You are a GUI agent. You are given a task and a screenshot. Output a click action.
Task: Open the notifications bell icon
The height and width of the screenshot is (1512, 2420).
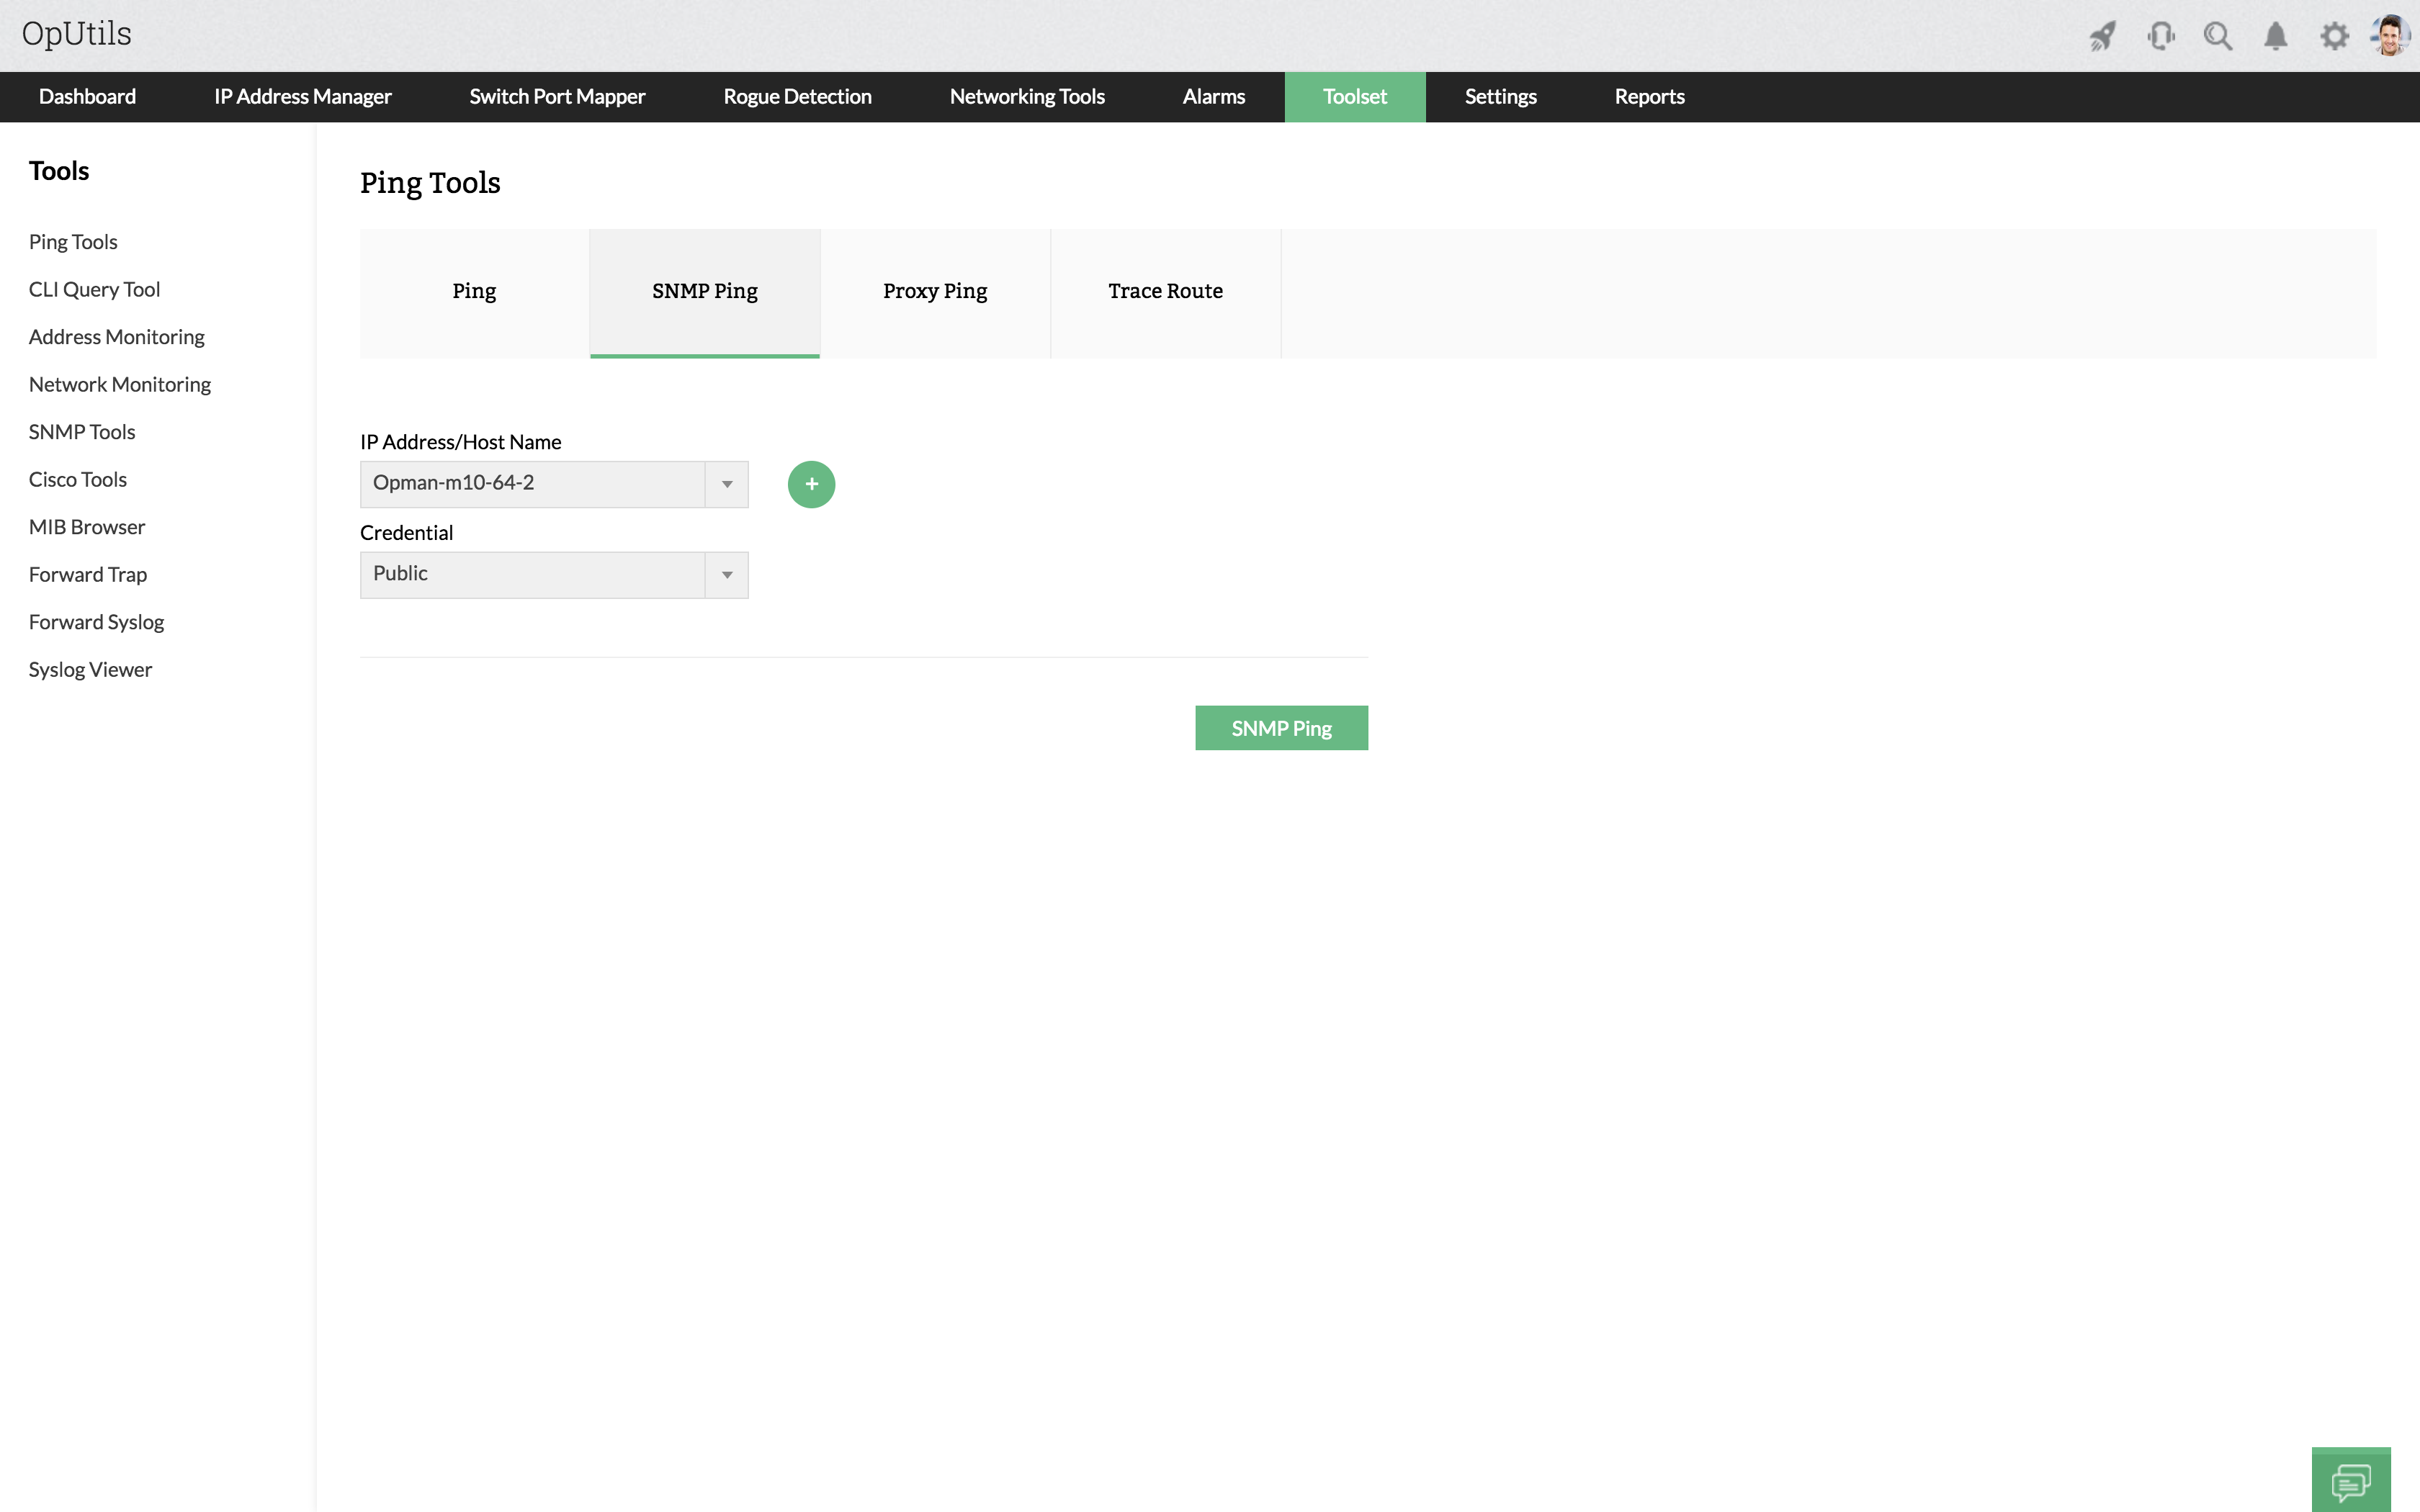[x=2275, y=37]
